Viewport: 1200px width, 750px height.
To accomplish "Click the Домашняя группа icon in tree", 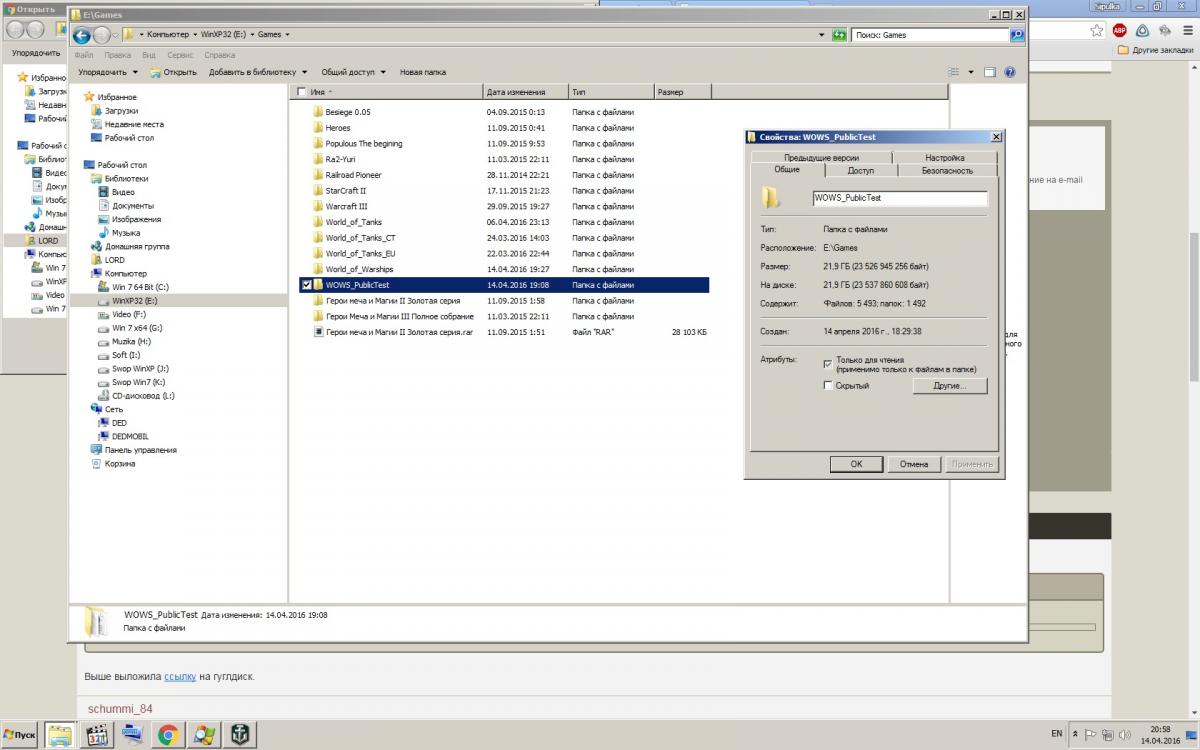I will pos(97,246).
